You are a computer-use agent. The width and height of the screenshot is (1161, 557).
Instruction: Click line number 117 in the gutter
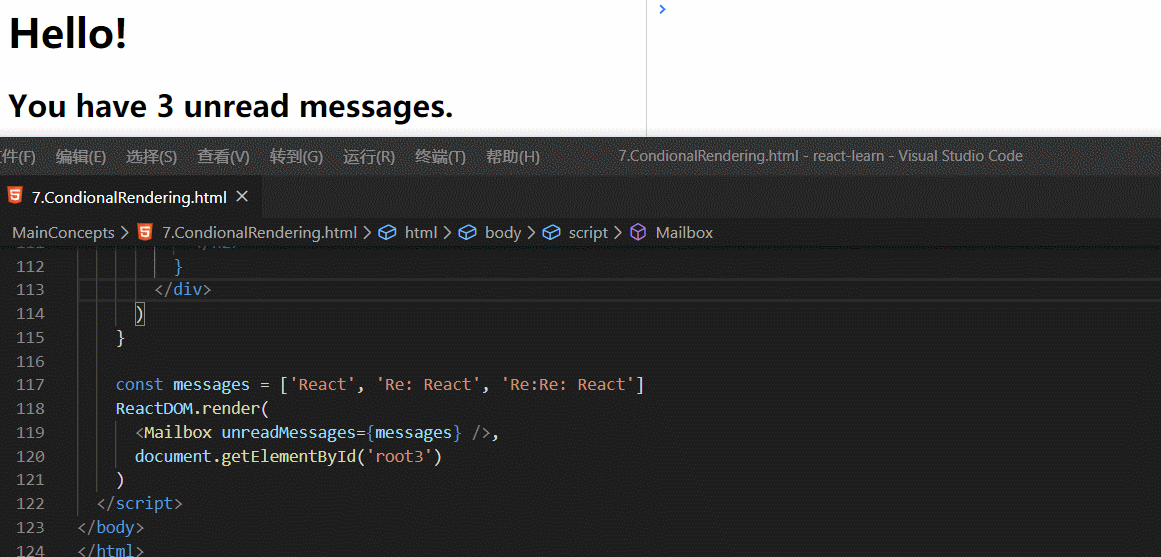pos(30,384)
